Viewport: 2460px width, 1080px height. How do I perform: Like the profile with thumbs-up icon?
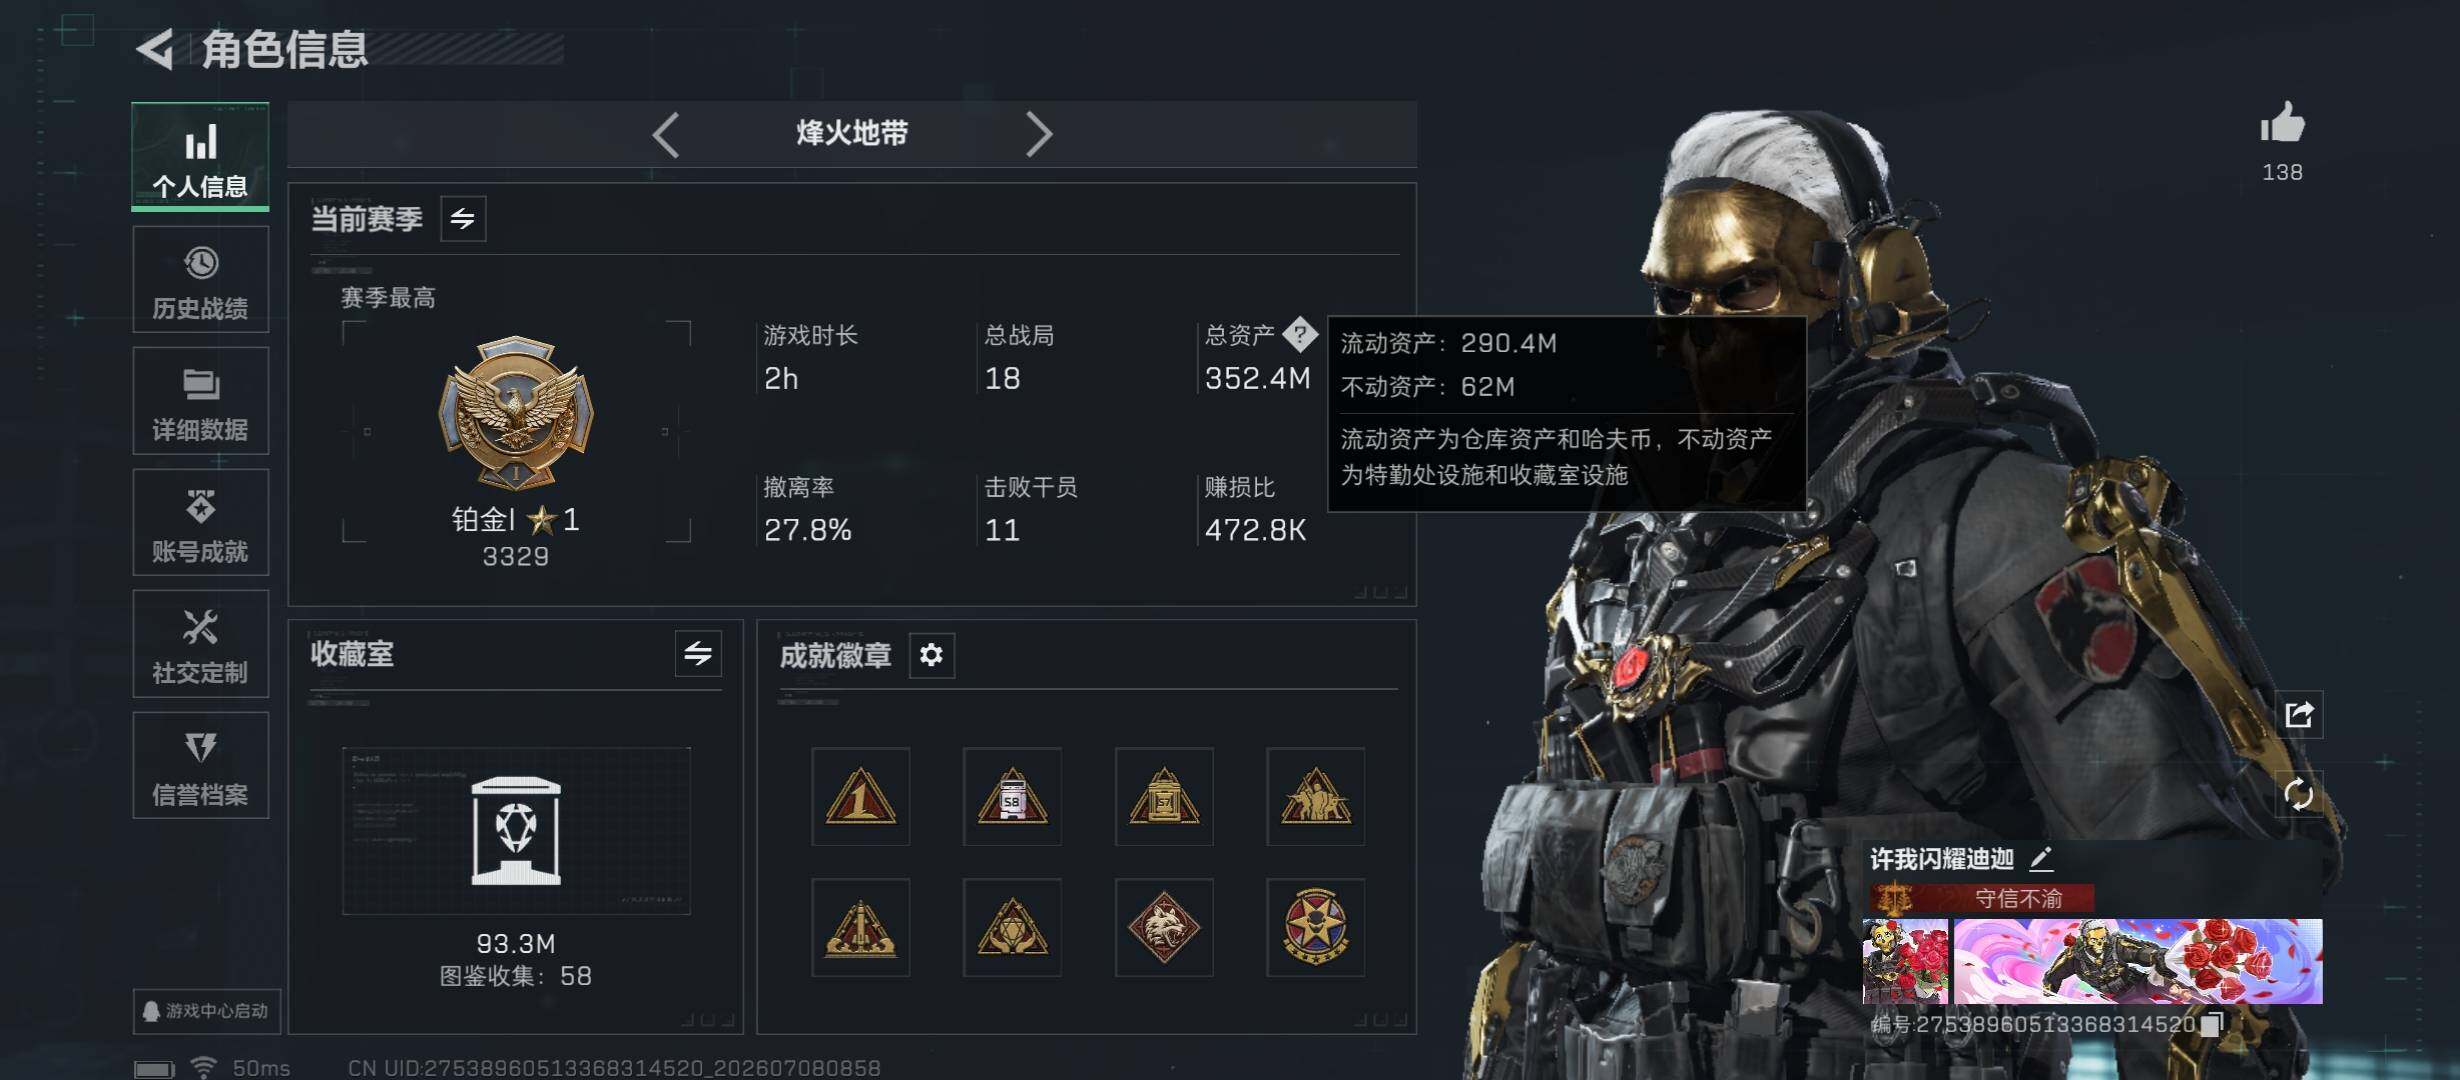tap(2282, 125)
